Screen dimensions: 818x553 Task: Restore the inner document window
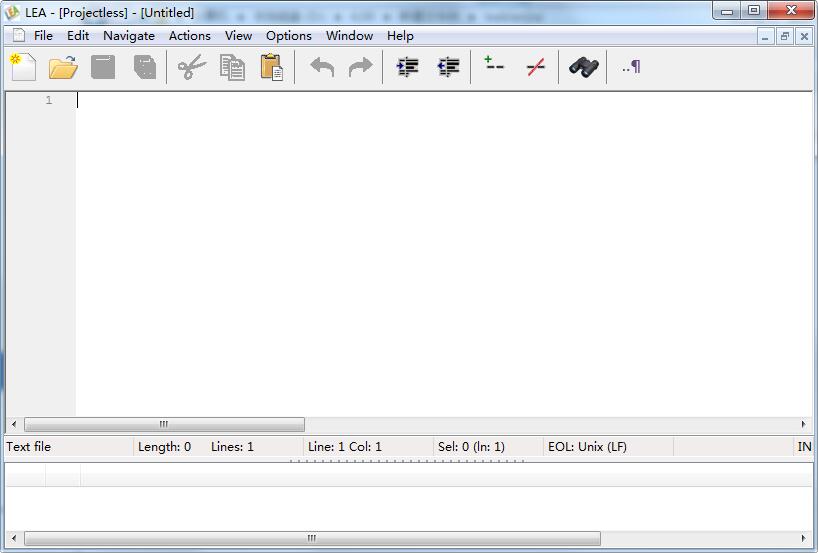(x=785, y=37)
